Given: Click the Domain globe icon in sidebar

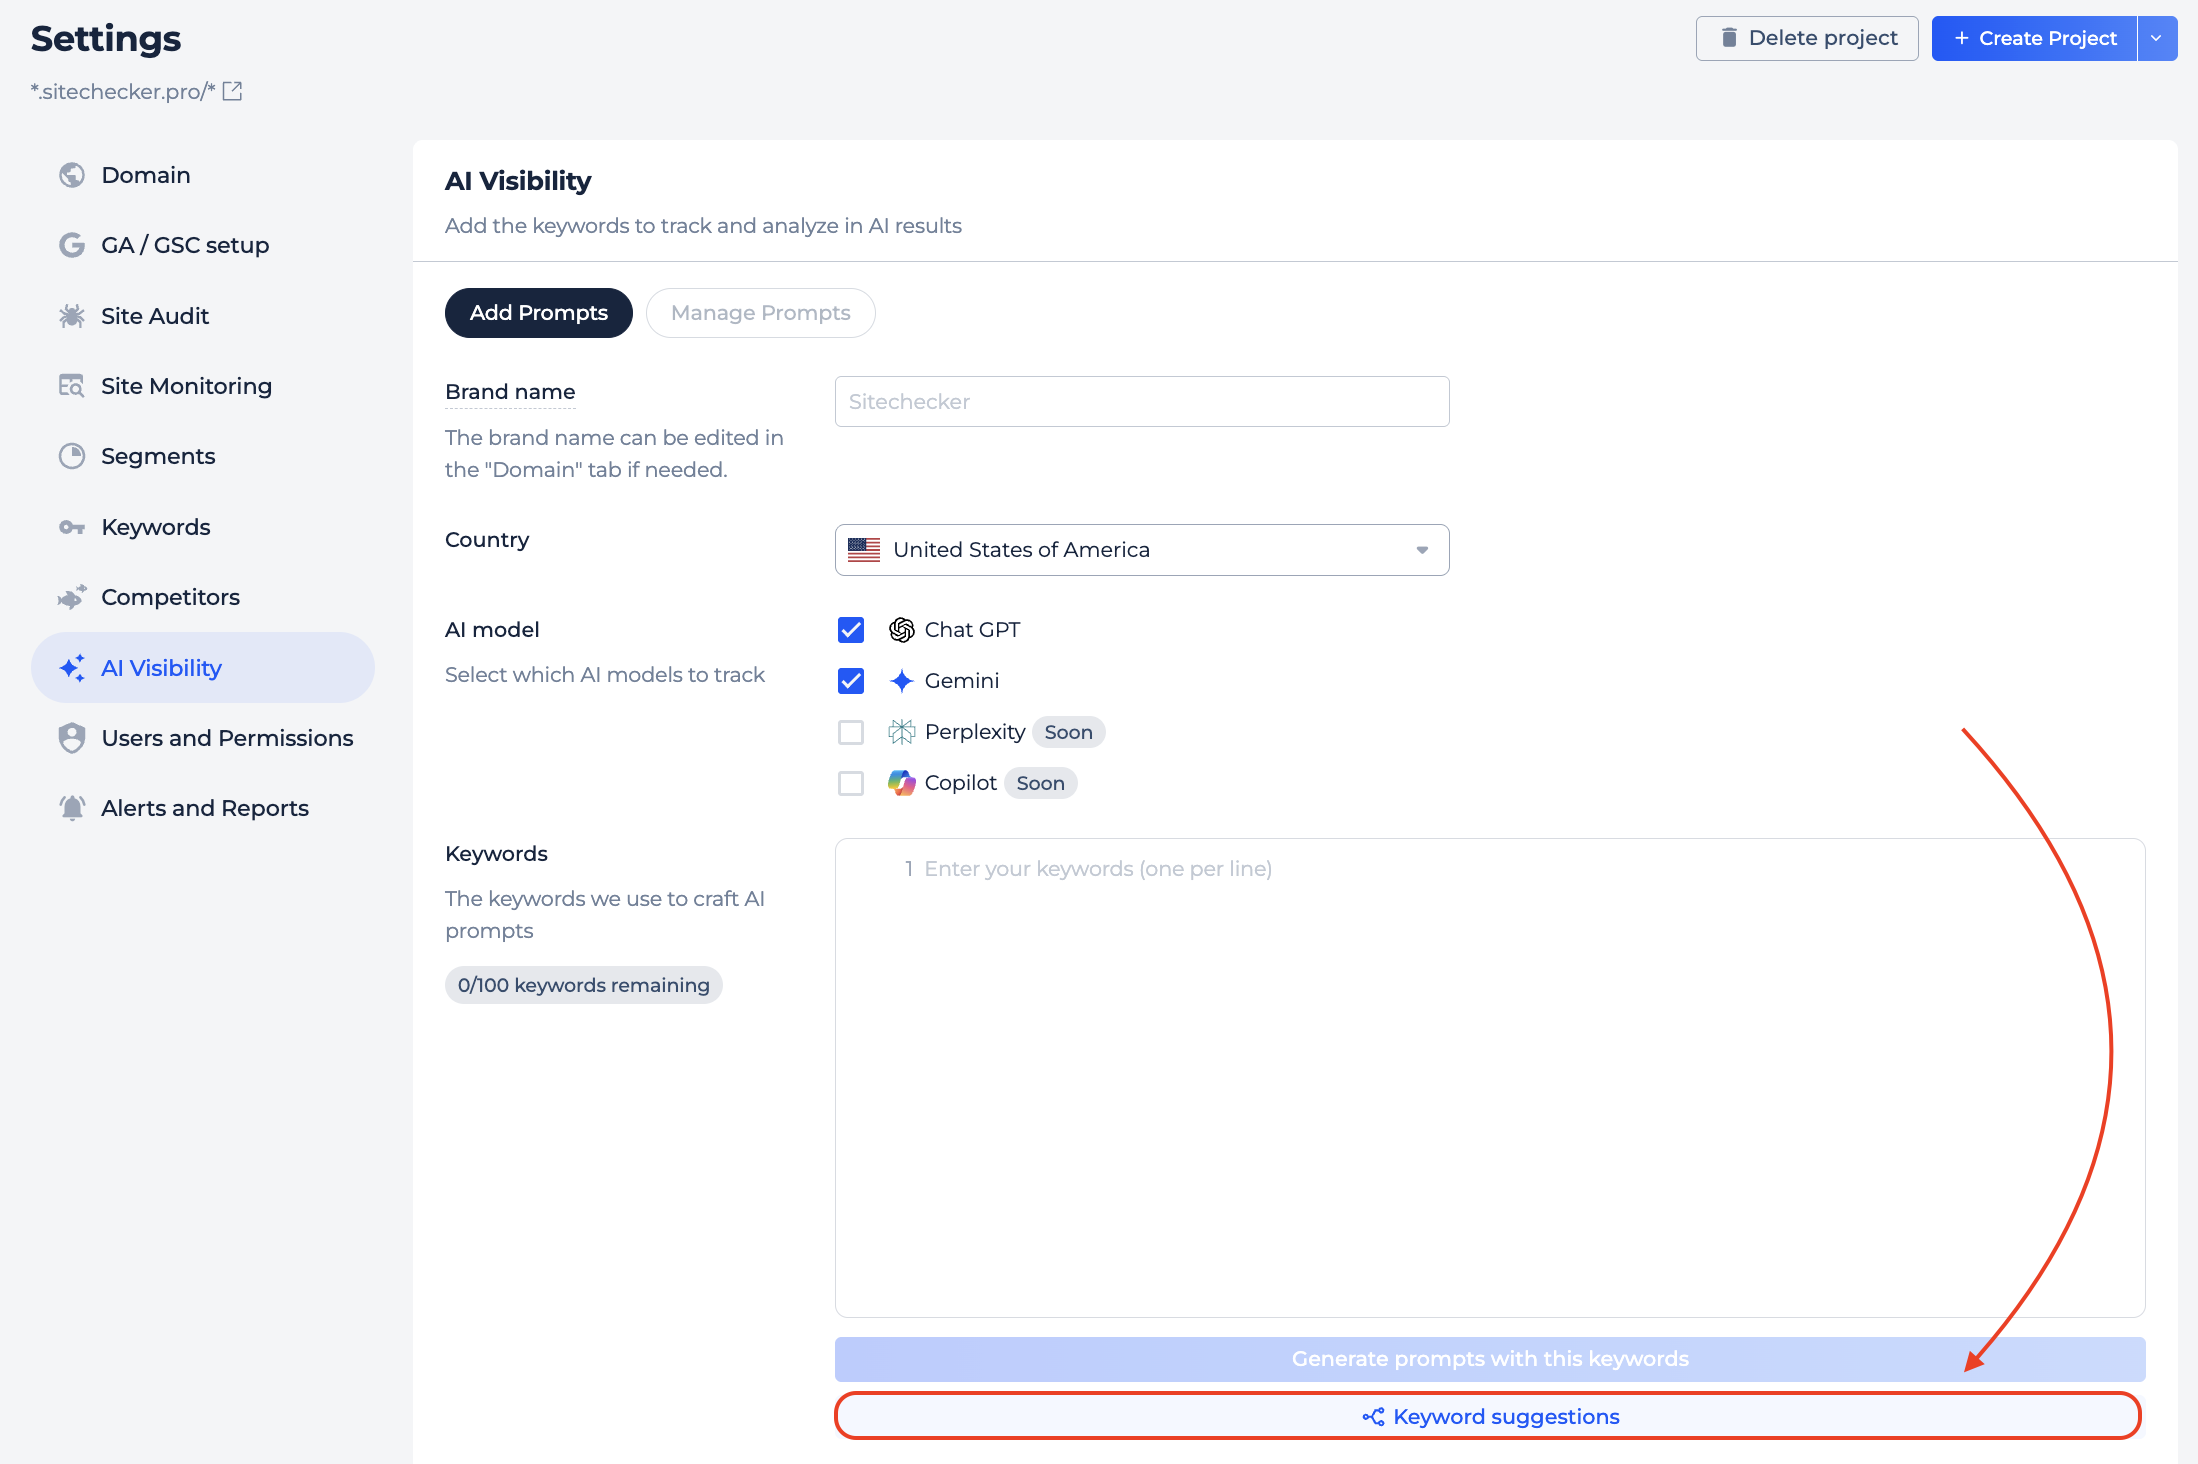Looking at the screenshot, I should point(72,175).
